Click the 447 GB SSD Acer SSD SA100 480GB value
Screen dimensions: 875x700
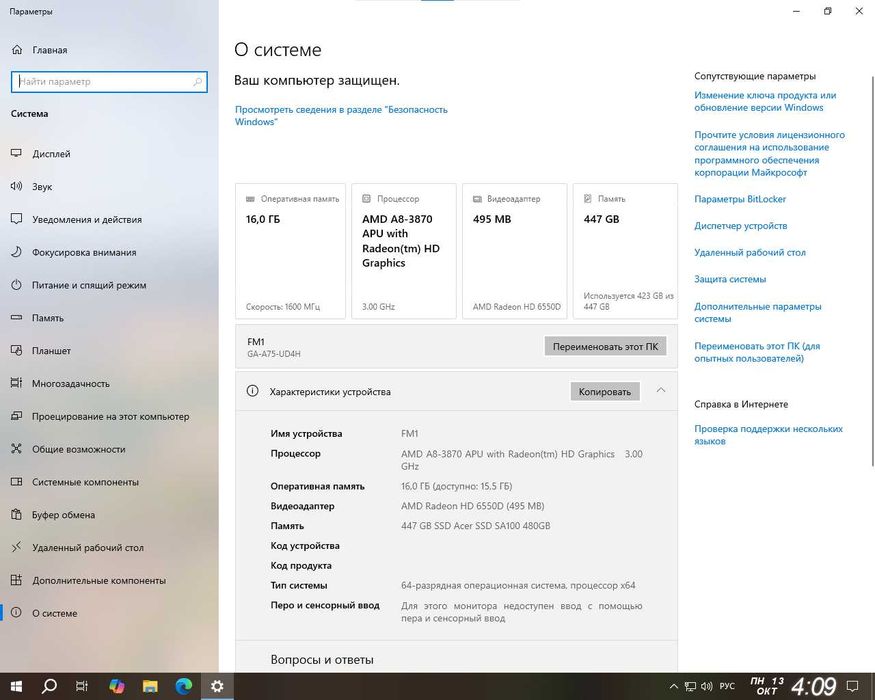(475, 526)
